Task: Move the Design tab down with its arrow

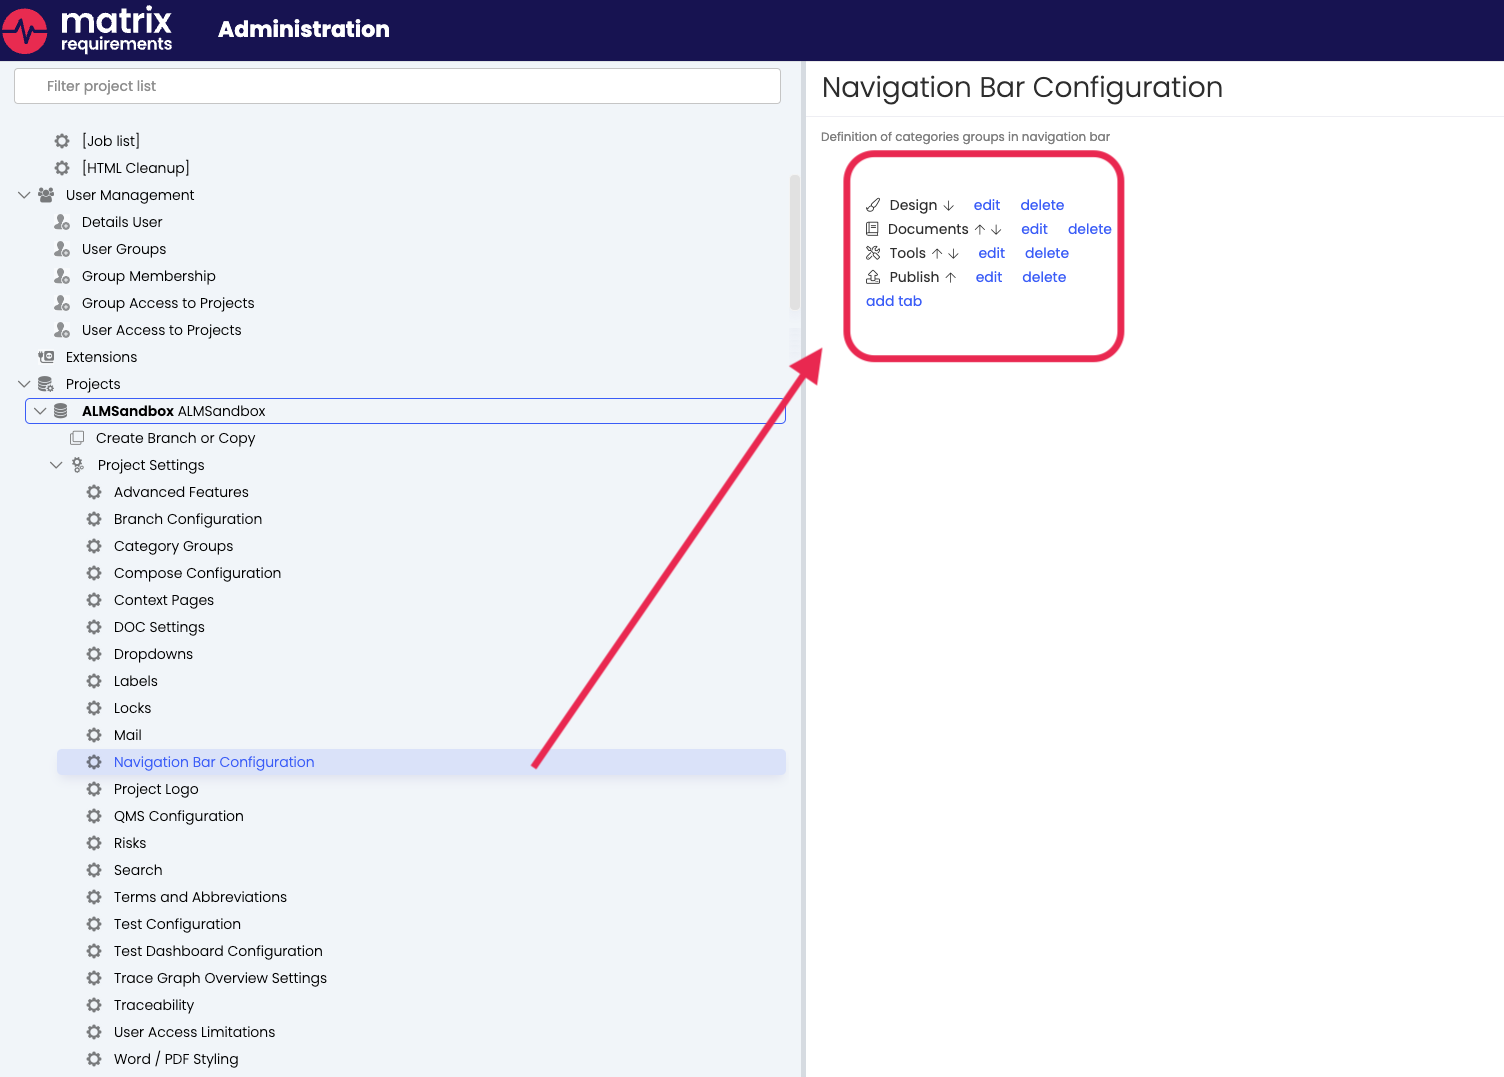Action: [949, 205]
